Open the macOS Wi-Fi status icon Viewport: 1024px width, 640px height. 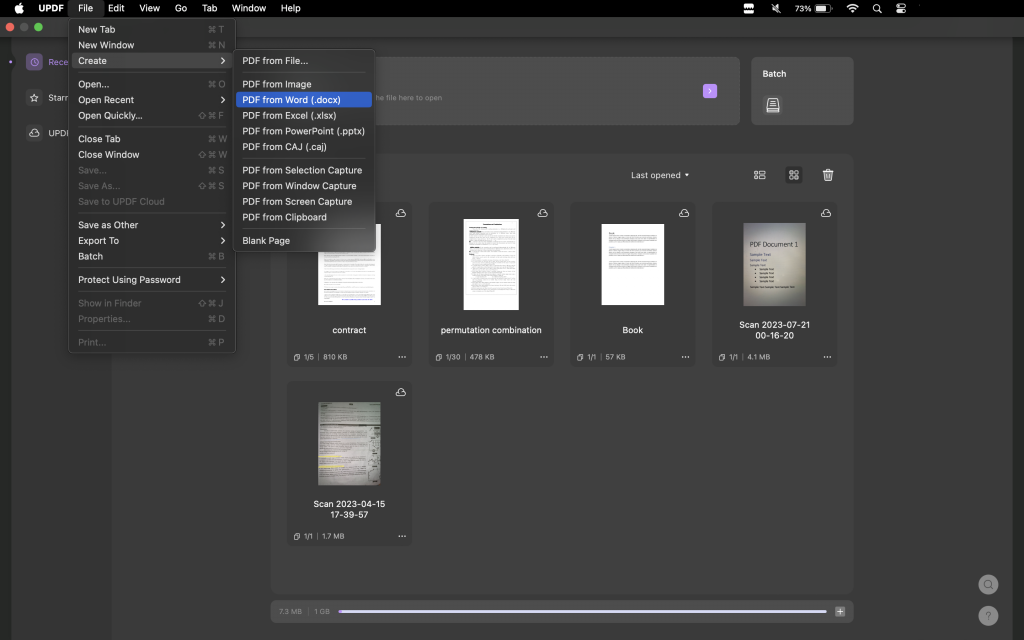(851, 8)
